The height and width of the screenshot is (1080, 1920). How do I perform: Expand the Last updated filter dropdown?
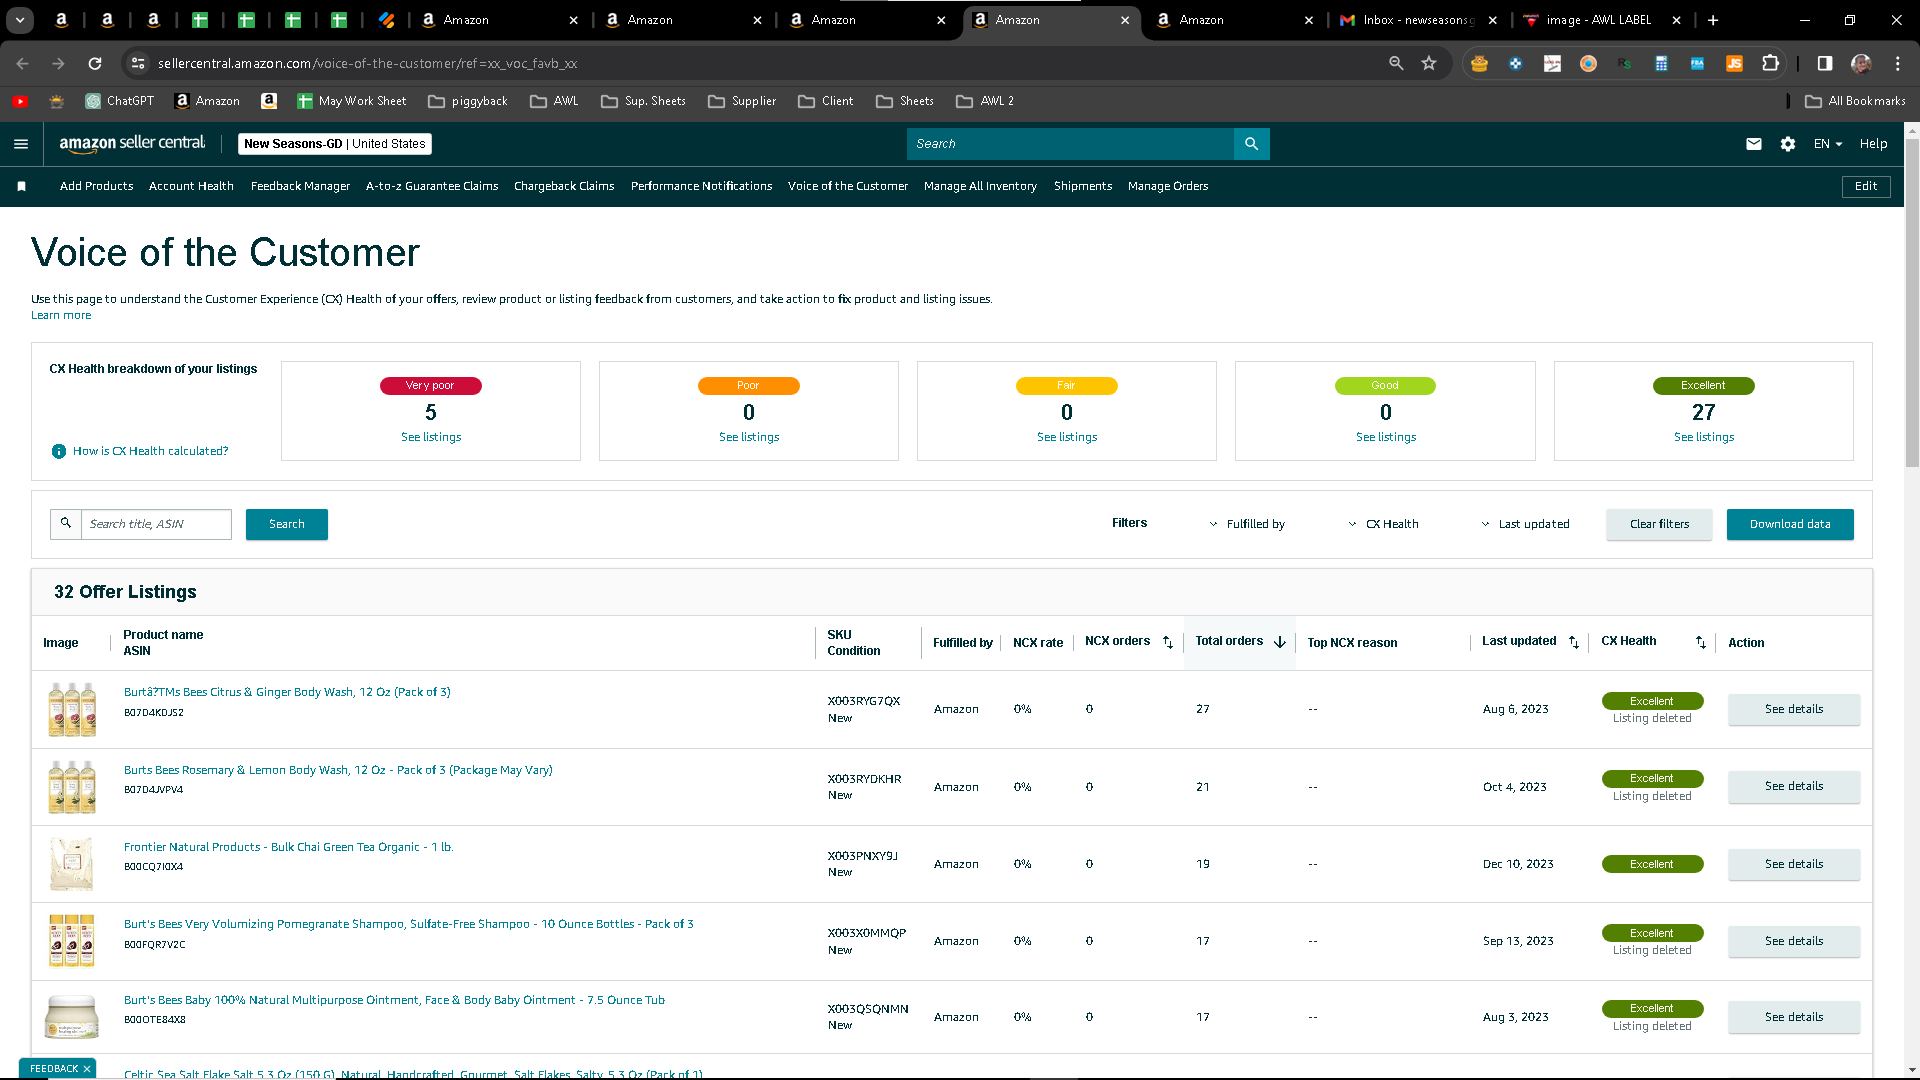[1525, 524]
